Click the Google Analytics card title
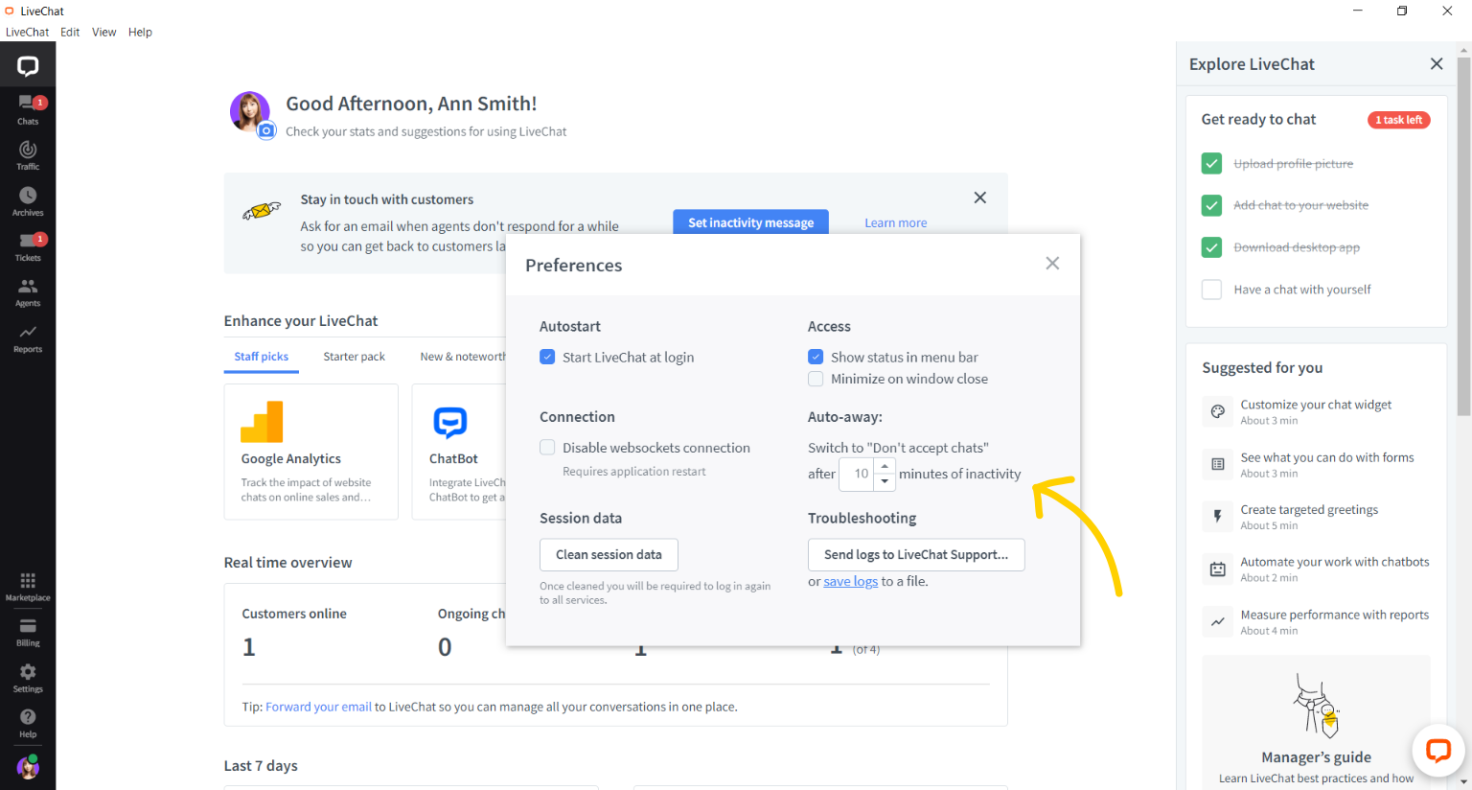Image resolution: width=1472 pixels, height=790 pixels. coord(291,459)
